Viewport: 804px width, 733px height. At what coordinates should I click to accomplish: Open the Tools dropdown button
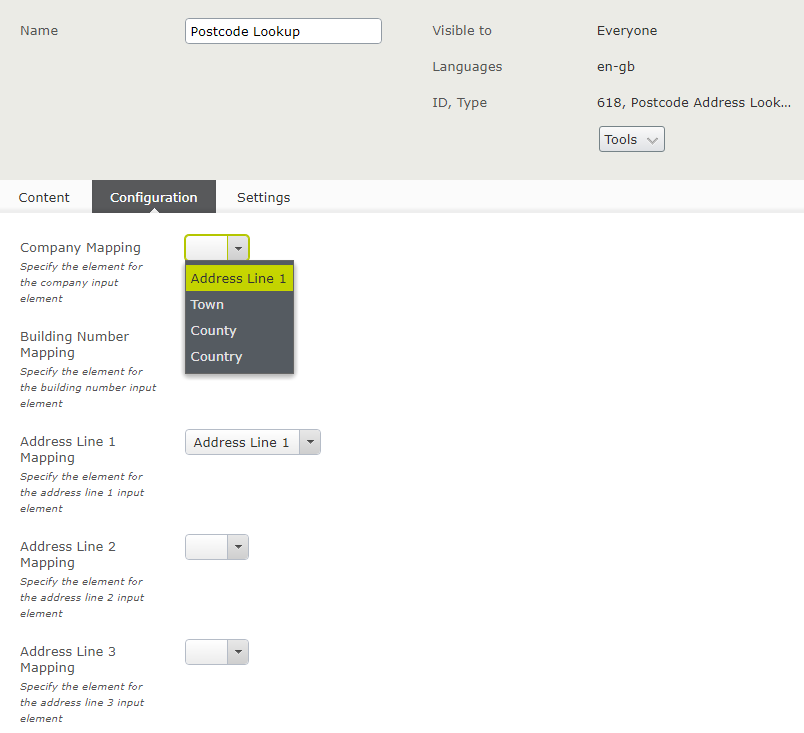[x=631, y=139]
